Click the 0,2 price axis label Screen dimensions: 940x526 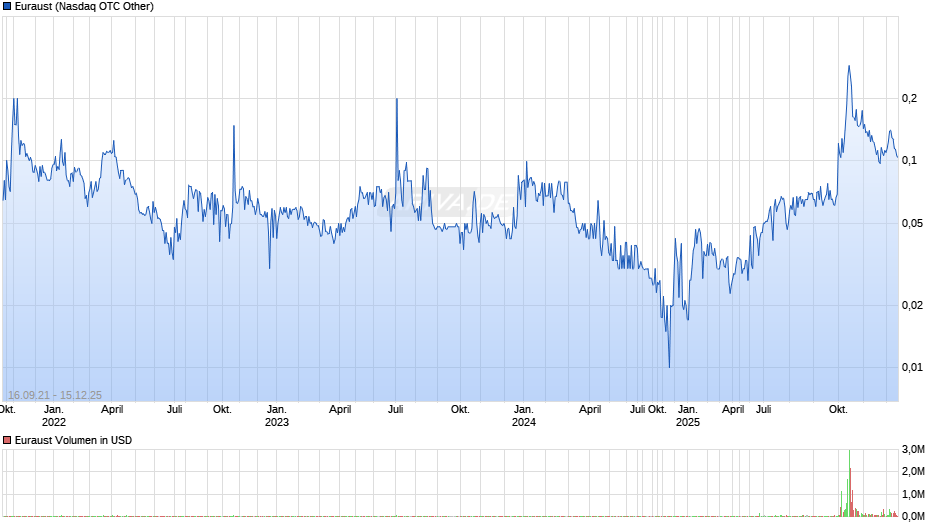pyautogui.click(x=909, y=98)
